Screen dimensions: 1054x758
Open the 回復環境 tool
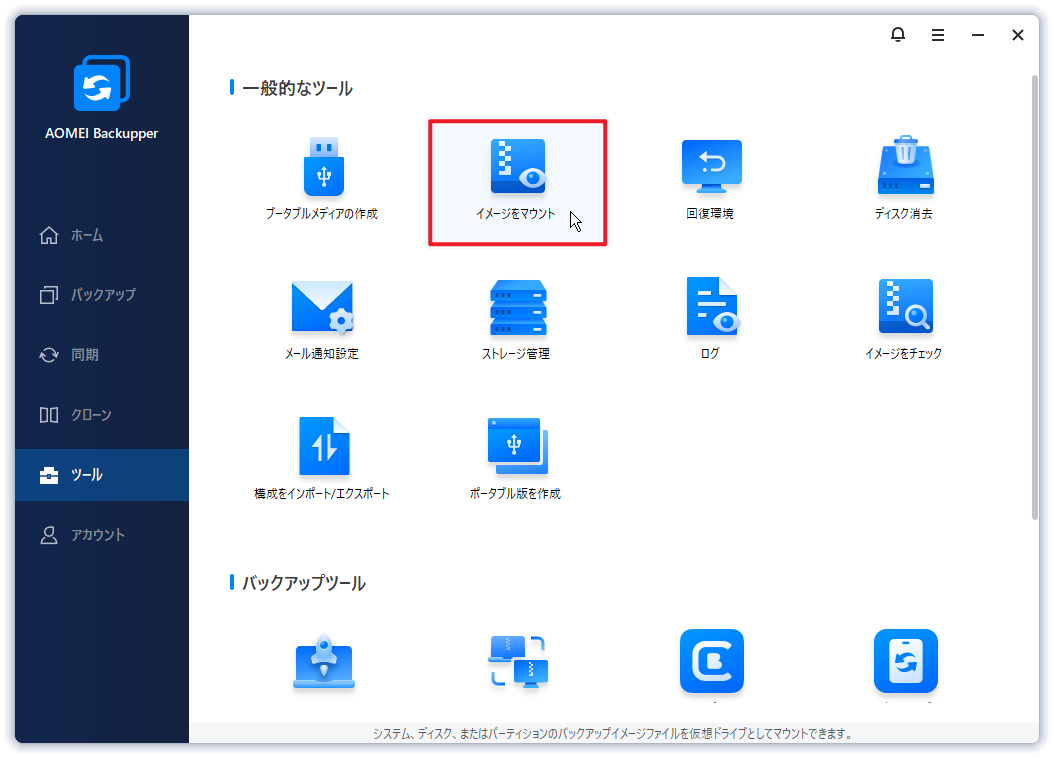(x=711, y=179)
